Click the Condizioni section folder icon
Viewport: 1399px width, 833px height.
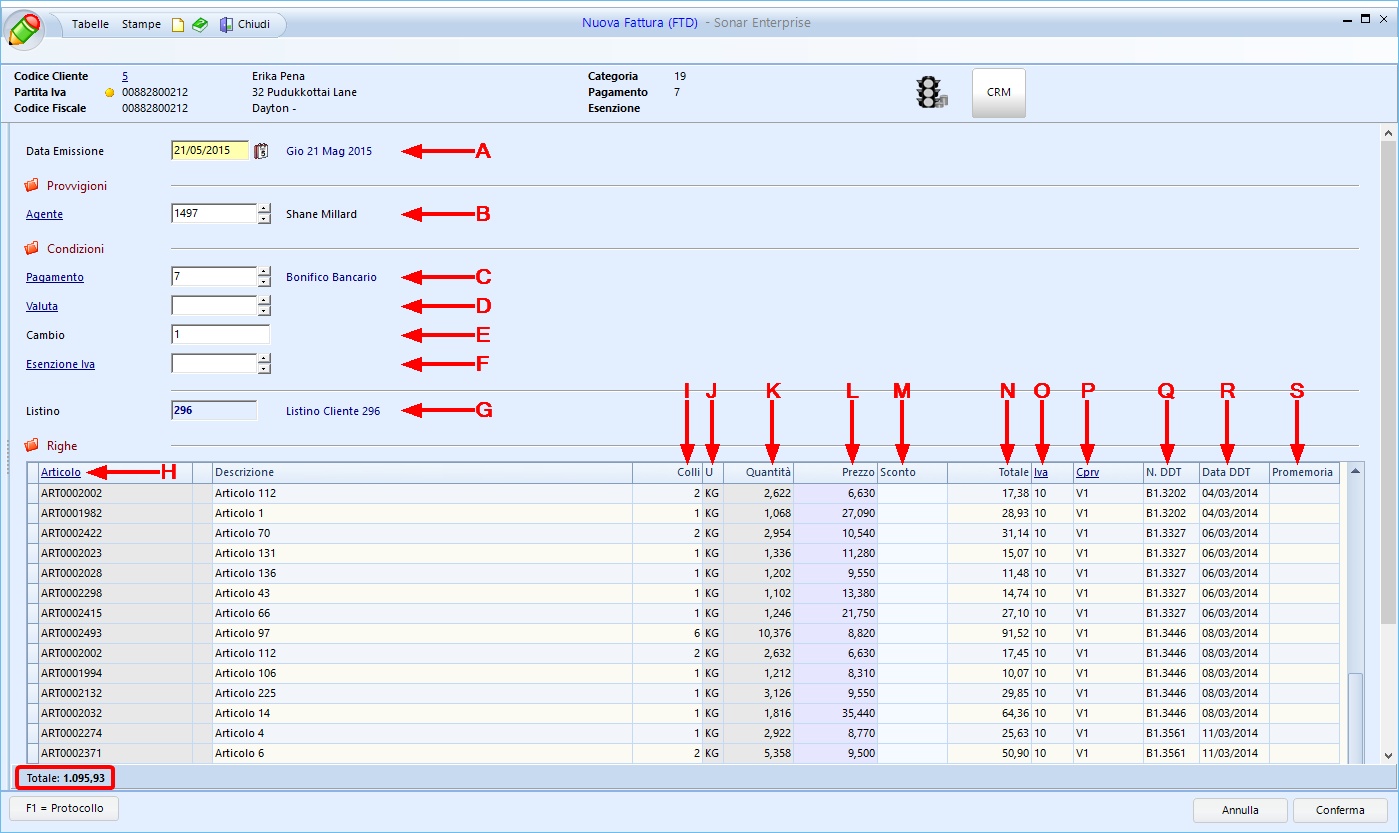(x=31, y=249)
